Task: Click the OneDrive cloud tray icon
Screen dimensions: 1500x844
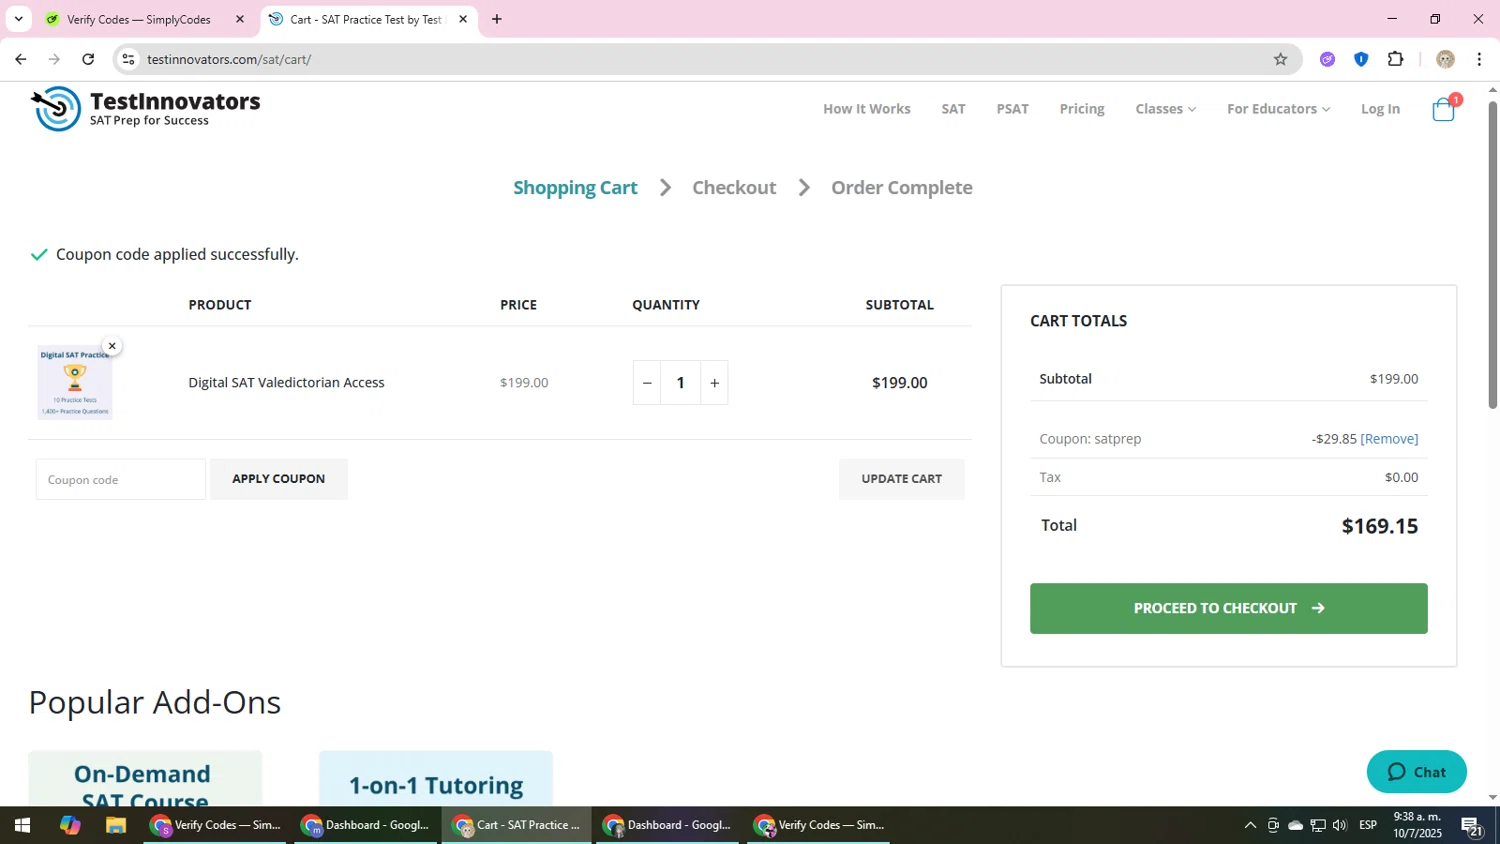Action: tap(1295, 826)
